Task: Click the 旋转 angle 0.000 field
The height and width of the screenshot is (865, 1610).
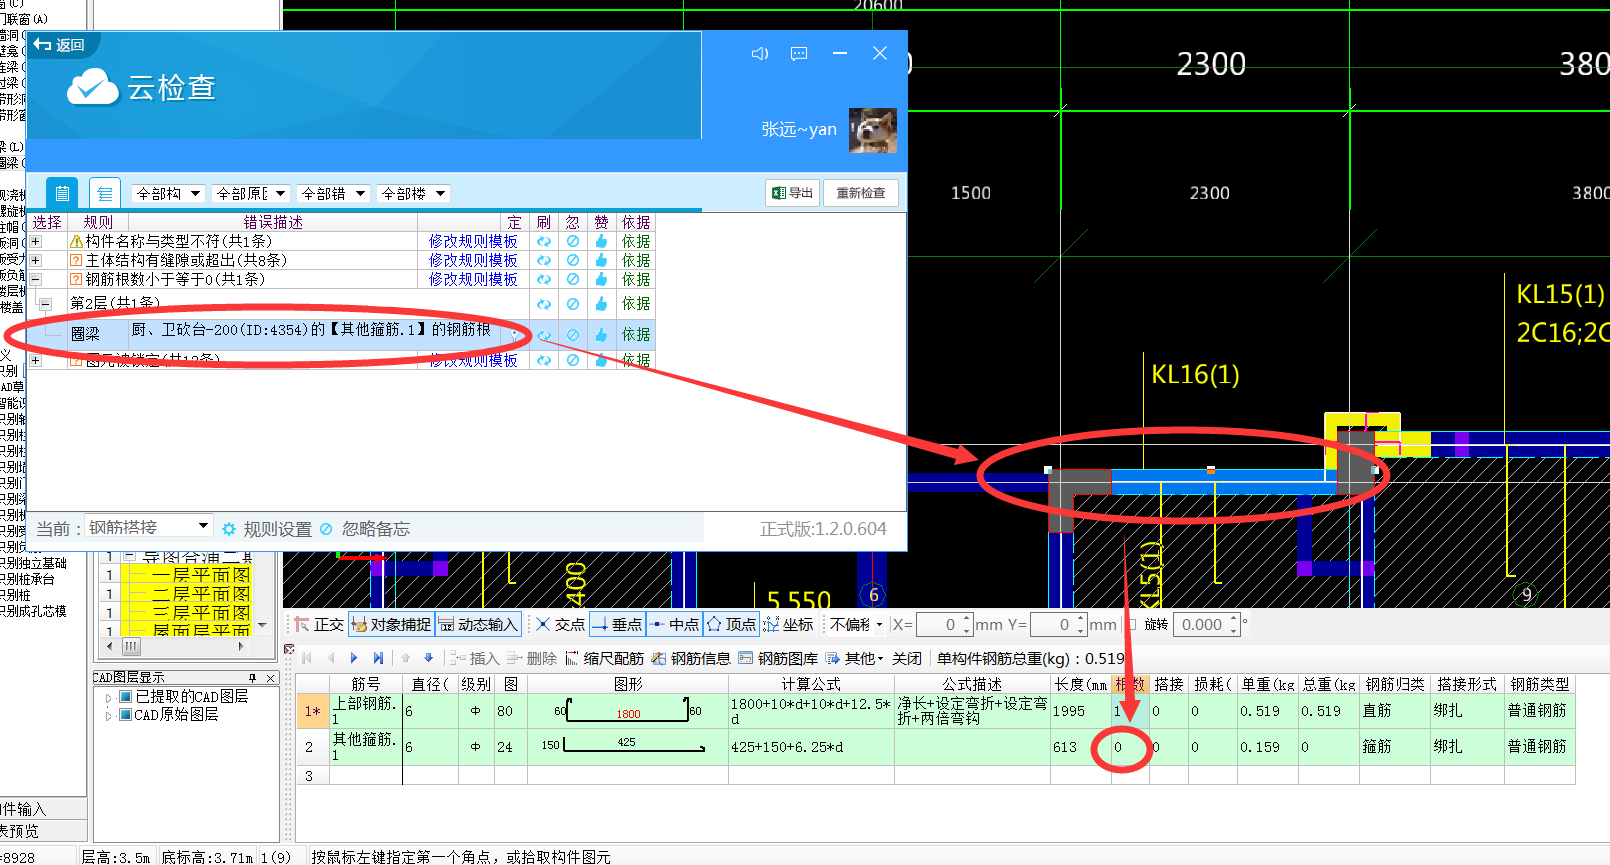Action: pos(1207,624)
